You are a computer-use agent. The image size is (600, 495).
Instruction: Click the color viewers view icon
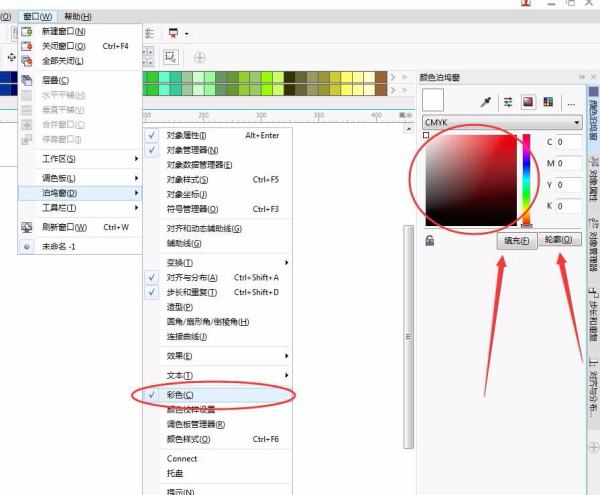tap(528, 102)
